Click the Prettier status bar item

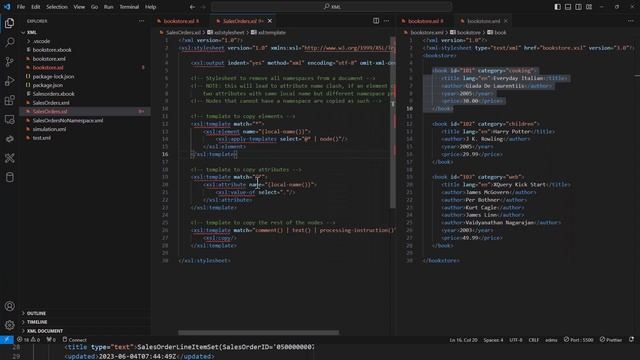pos(611,340)
